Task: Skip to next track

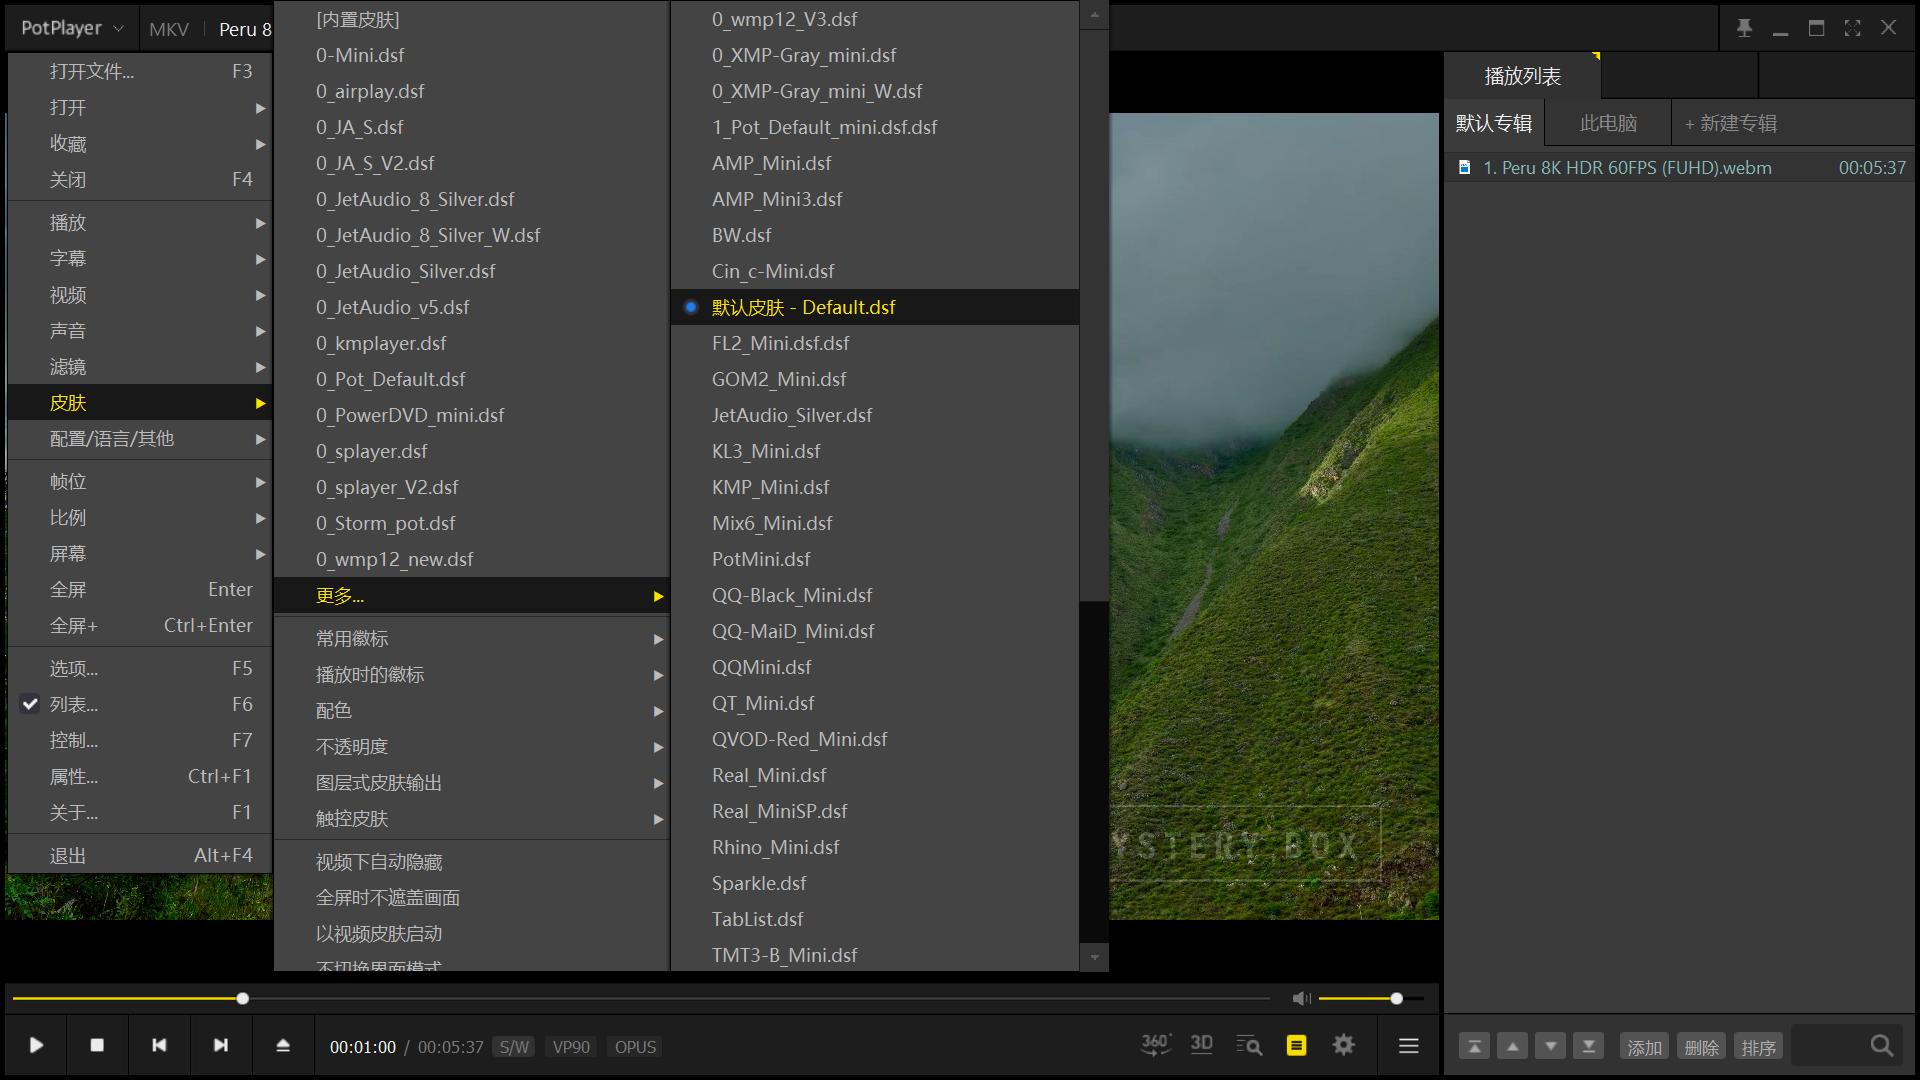Action: tap(221, 1046)
